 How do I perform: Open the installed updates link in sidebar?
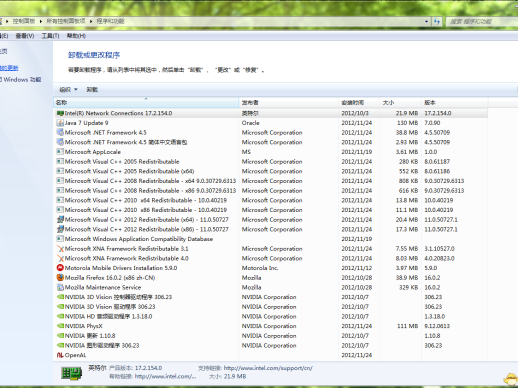coord(9,68)
